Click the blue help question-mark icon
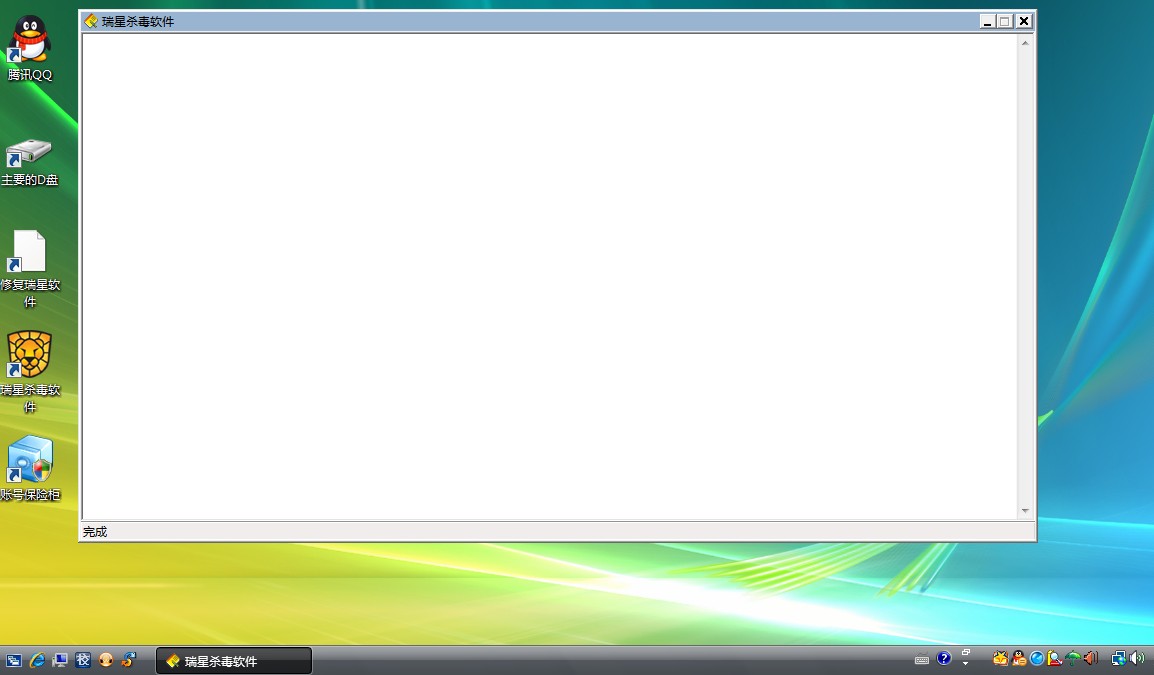This screenshot has height=675, width=1154. pos(944,658)
